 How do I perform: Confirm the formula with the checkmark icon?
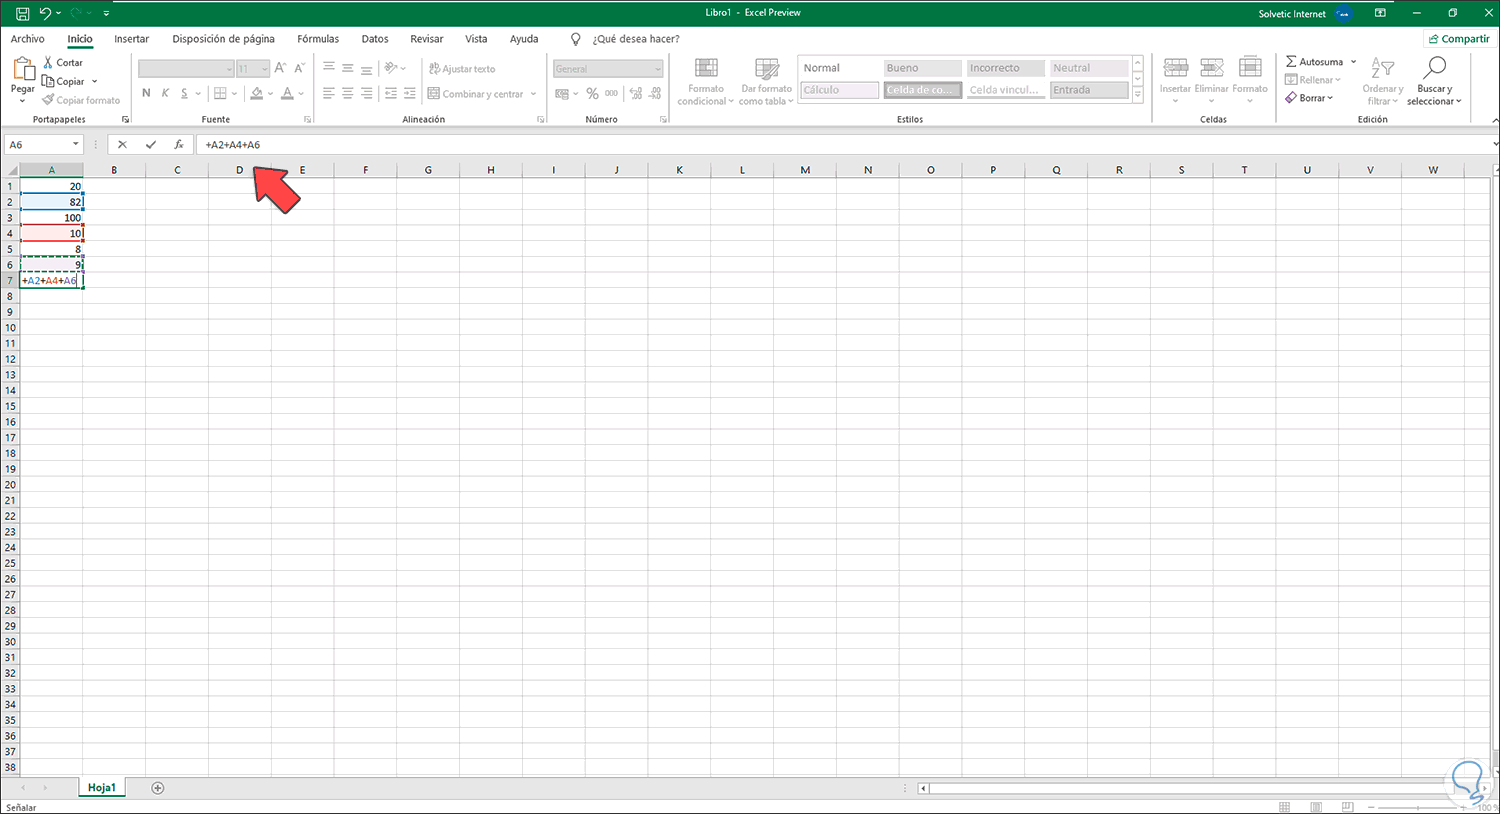click(x=151, y=145)
